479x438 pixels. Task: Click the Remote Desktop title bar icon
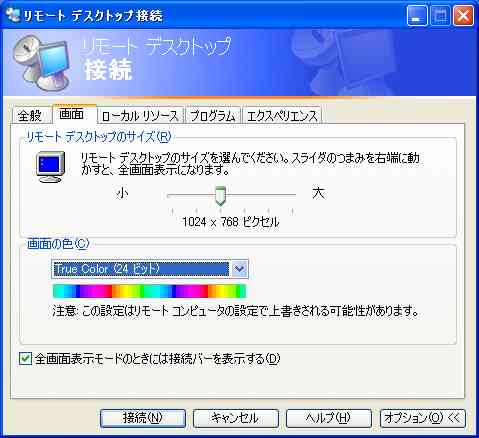pyautogui.click(x=13, y=15)
